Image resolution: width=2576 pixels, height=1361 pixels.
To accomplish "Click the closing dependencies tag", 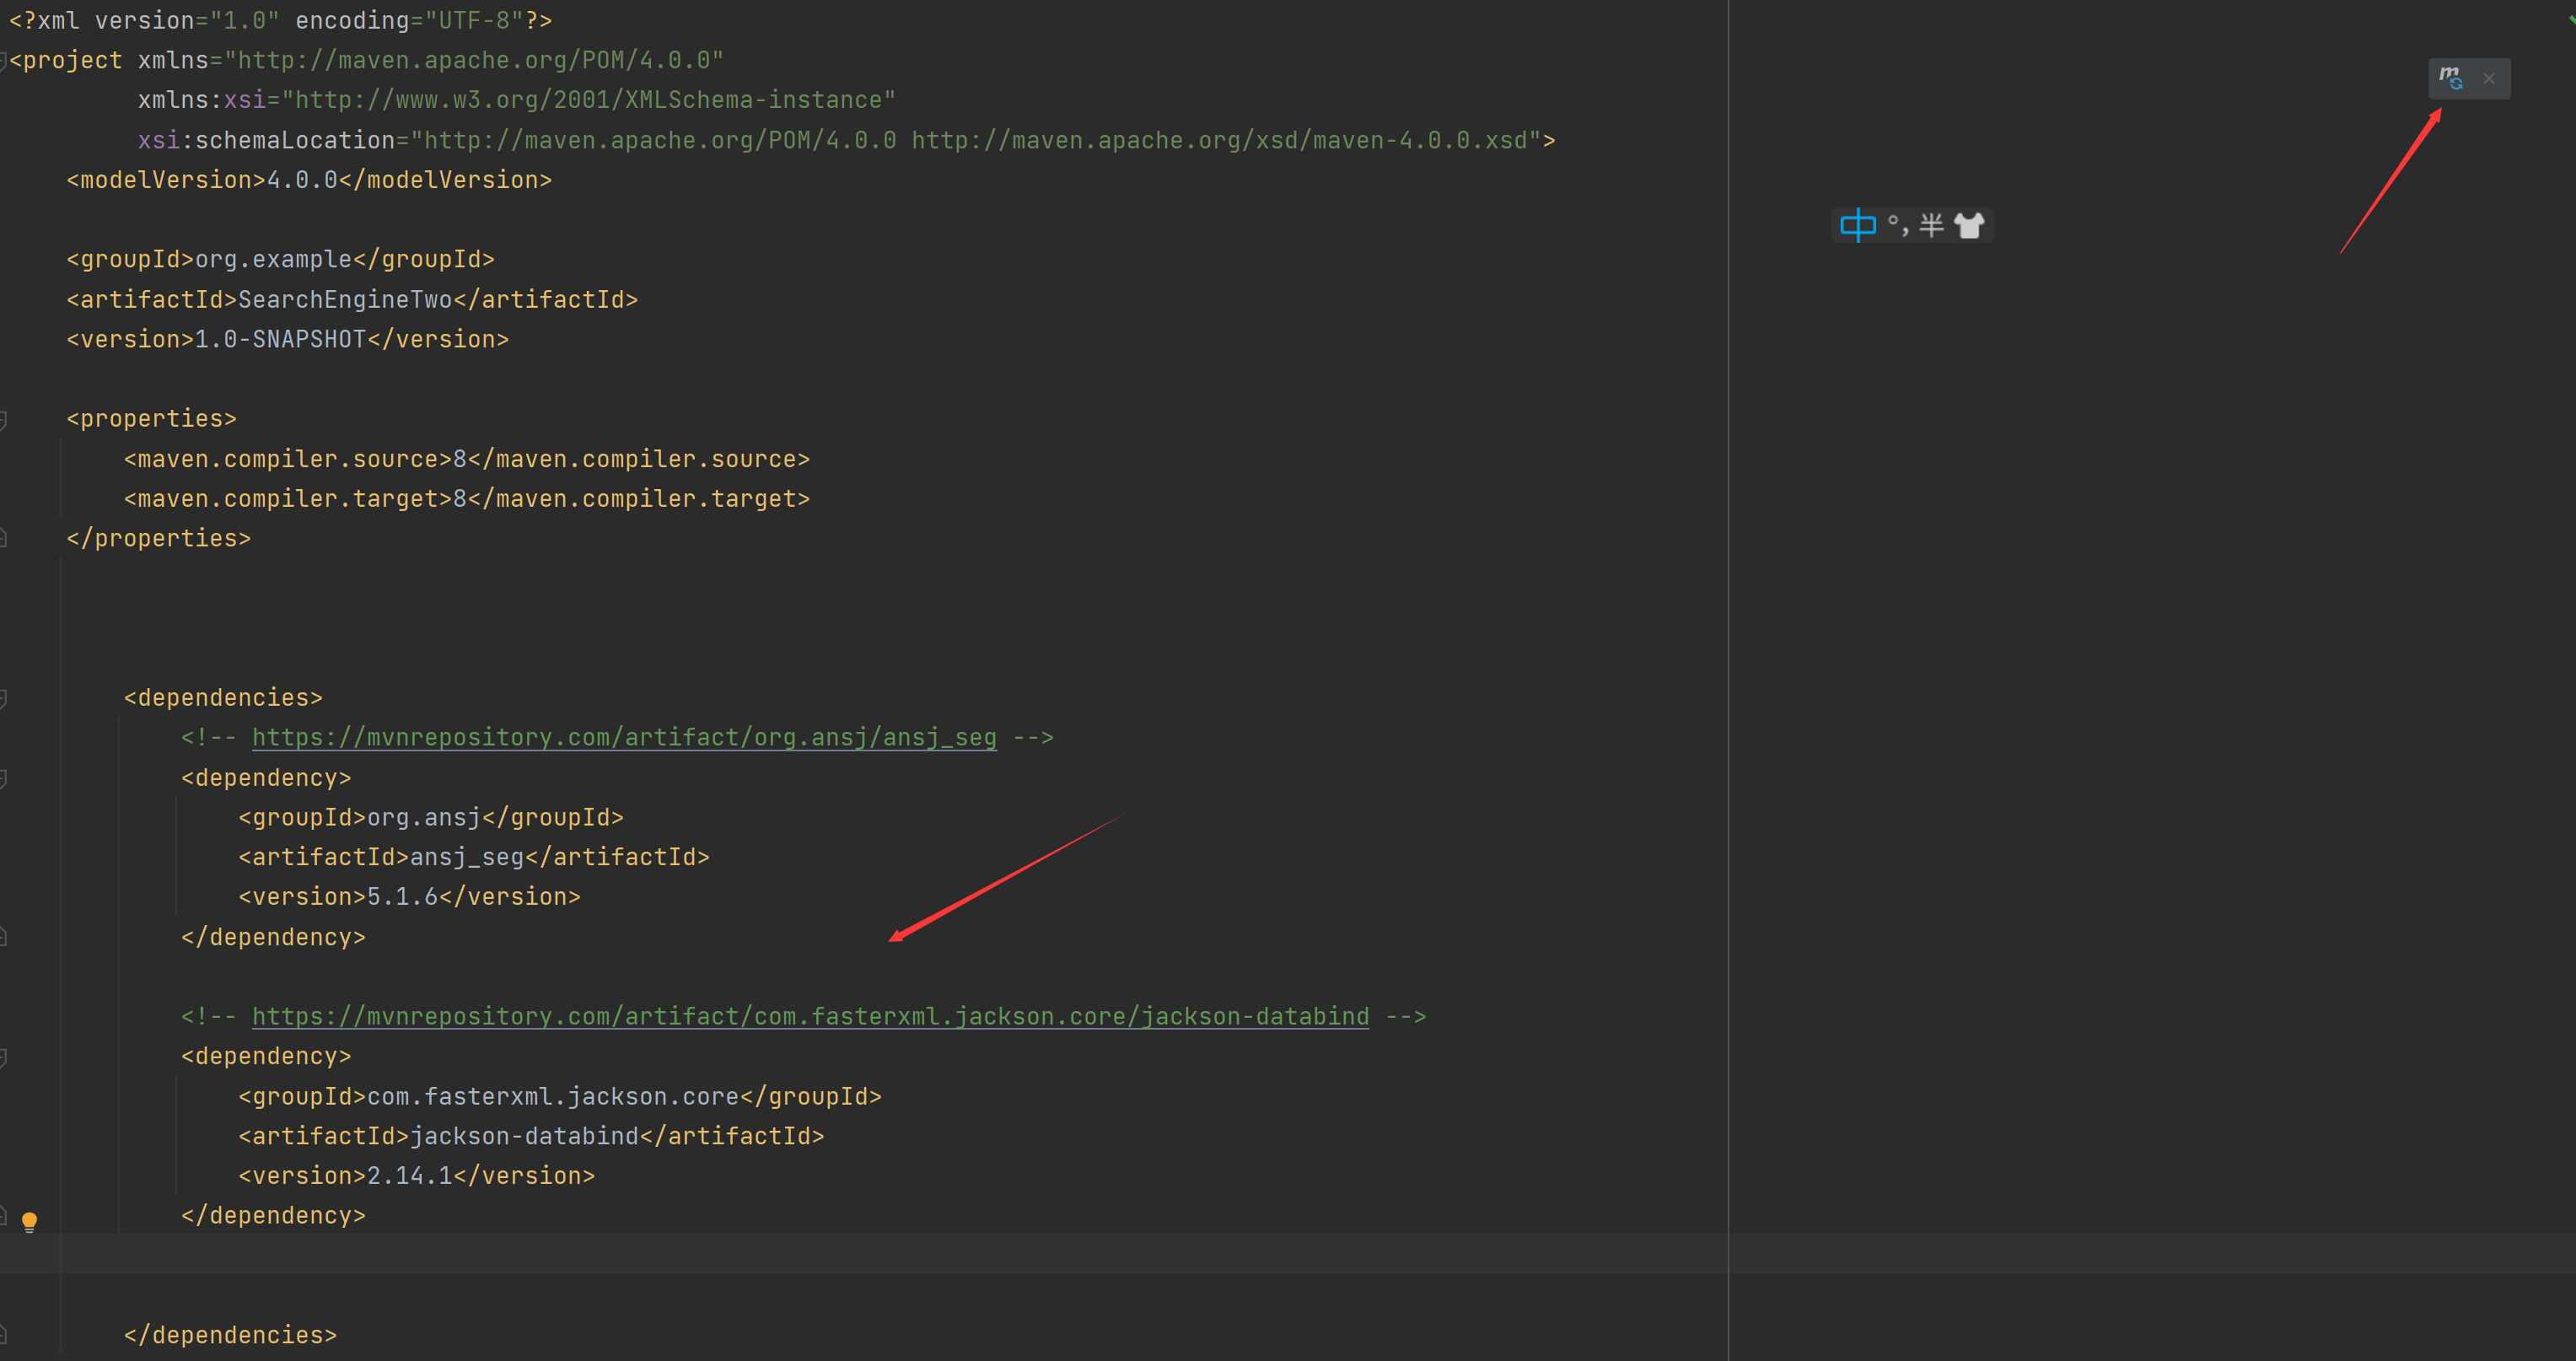I will click(230, 1336).
